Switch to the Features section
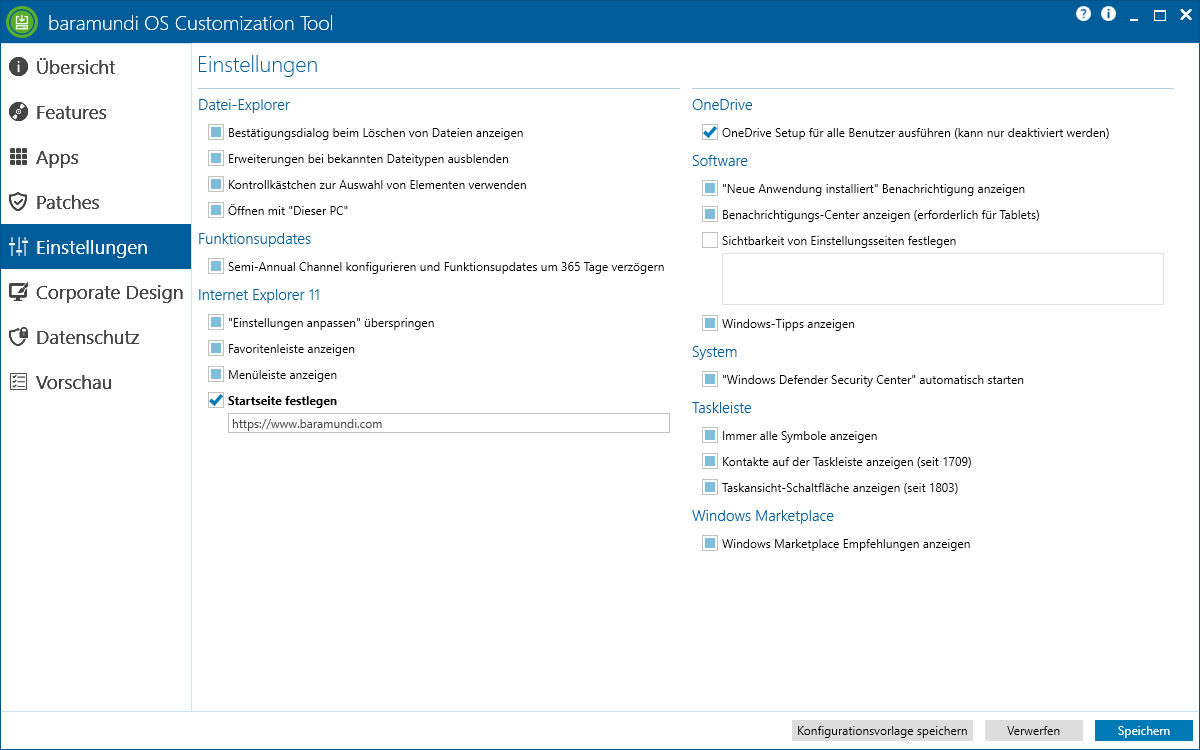The image size is (1200, 750). [95, 112]
